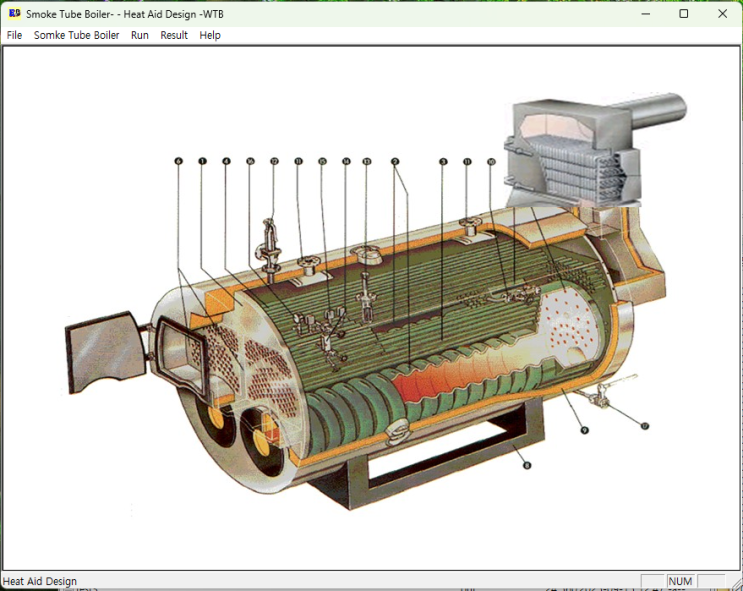The height and width of the screenshot is (591, 743).
Task: Minimize the Smoke Tube Boiler window
Action: (x=645, y=14)
